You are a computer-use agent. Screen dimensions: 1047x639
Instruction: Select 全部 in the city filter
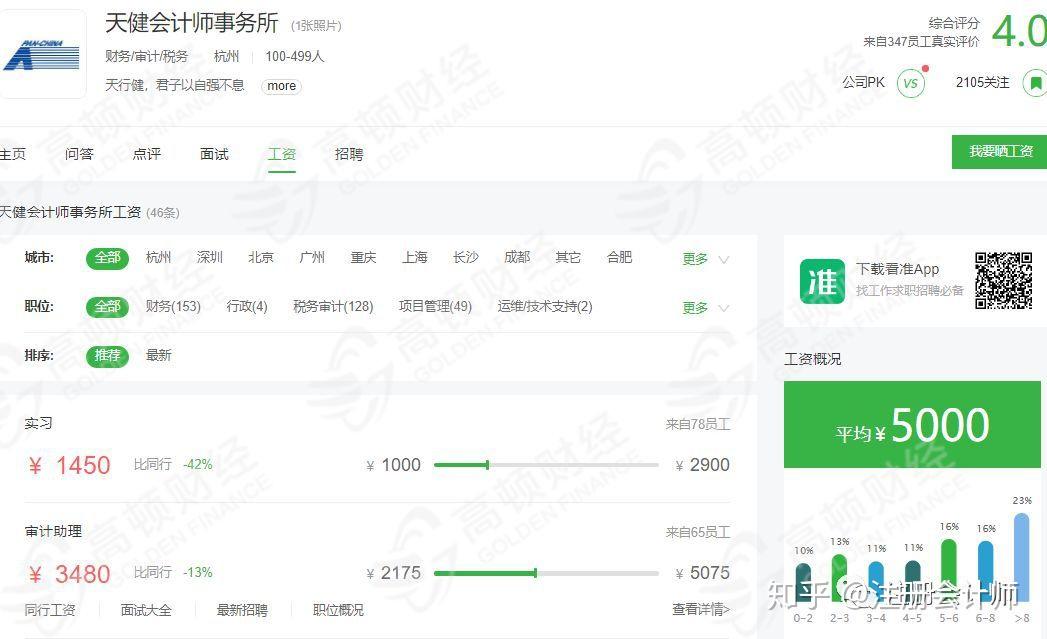coord(108,258)
